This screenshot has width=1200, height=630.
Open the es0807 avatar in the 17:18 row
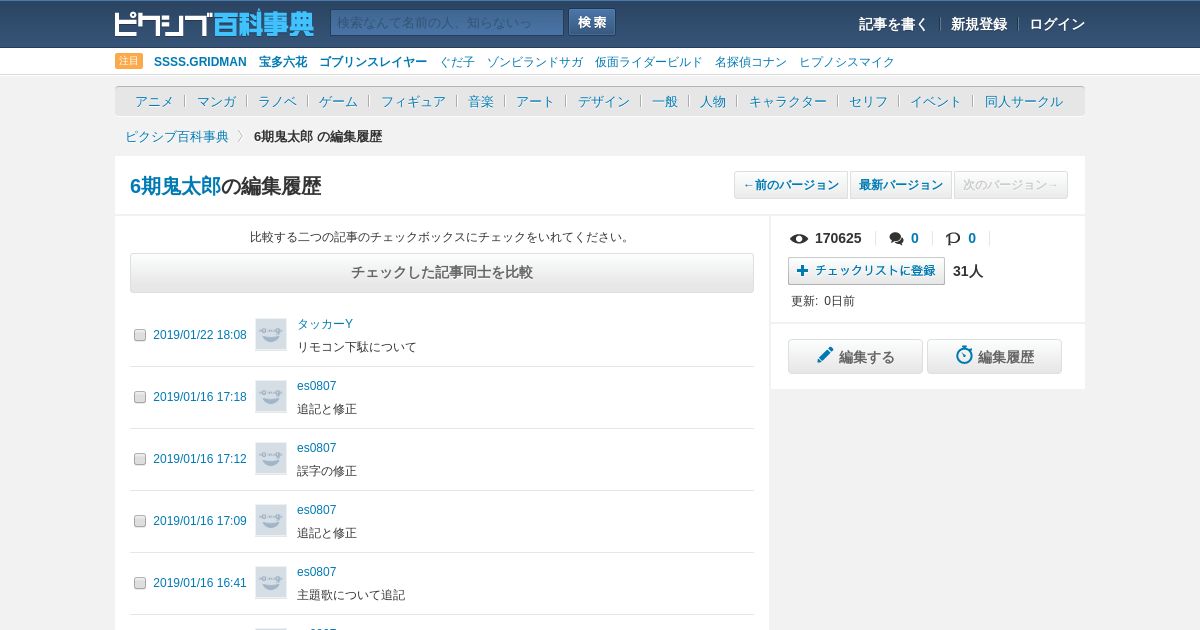pos(271,396)
